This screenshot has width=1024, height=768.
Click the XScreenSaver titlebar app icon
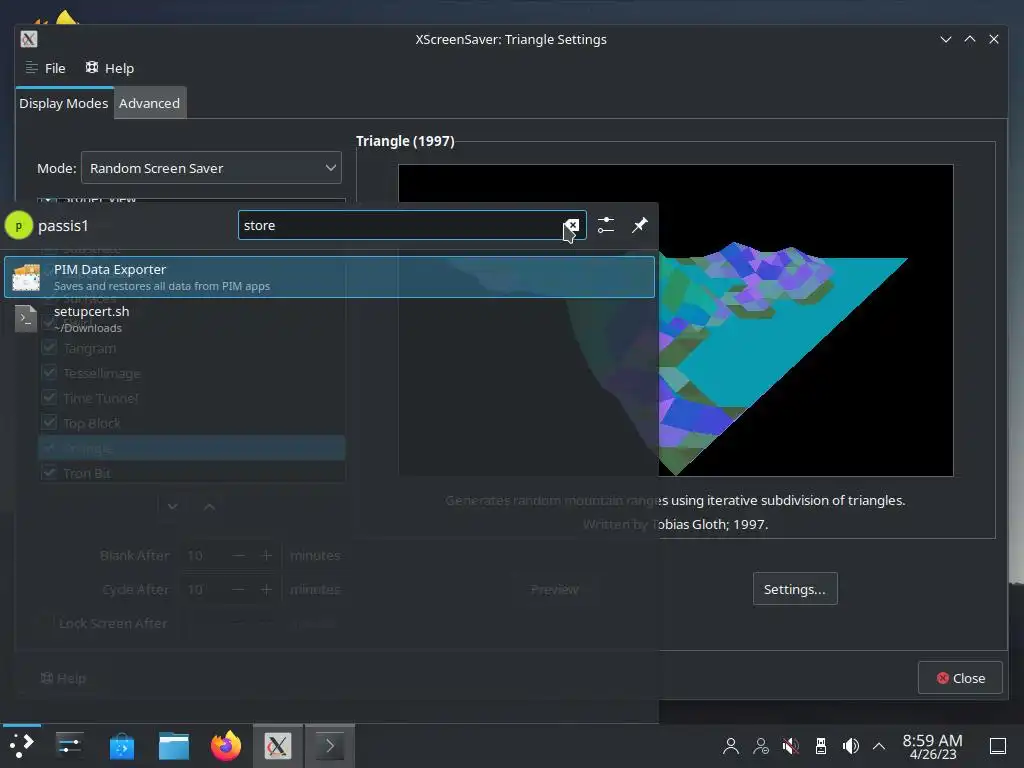tap(29, 39)
